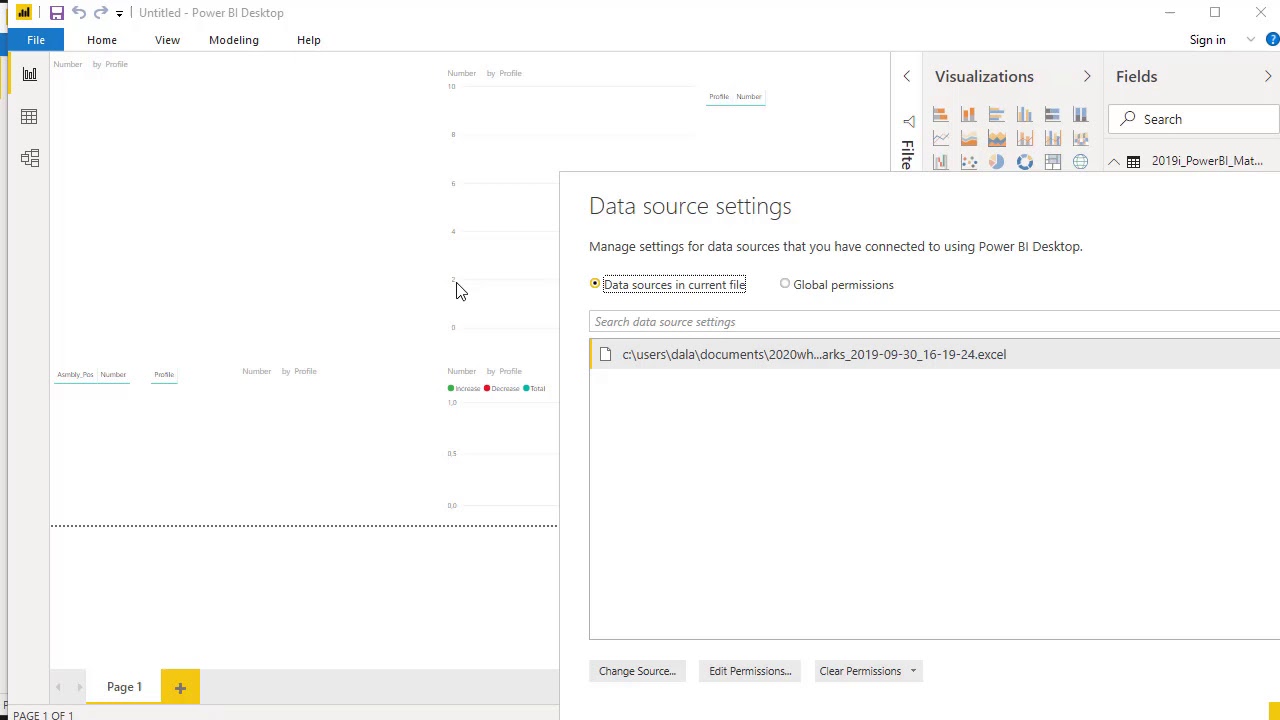The width and height of the screenshot is (1280, 720).
Task: Open Help via the question mark icon
Action: coord(1272,40)
